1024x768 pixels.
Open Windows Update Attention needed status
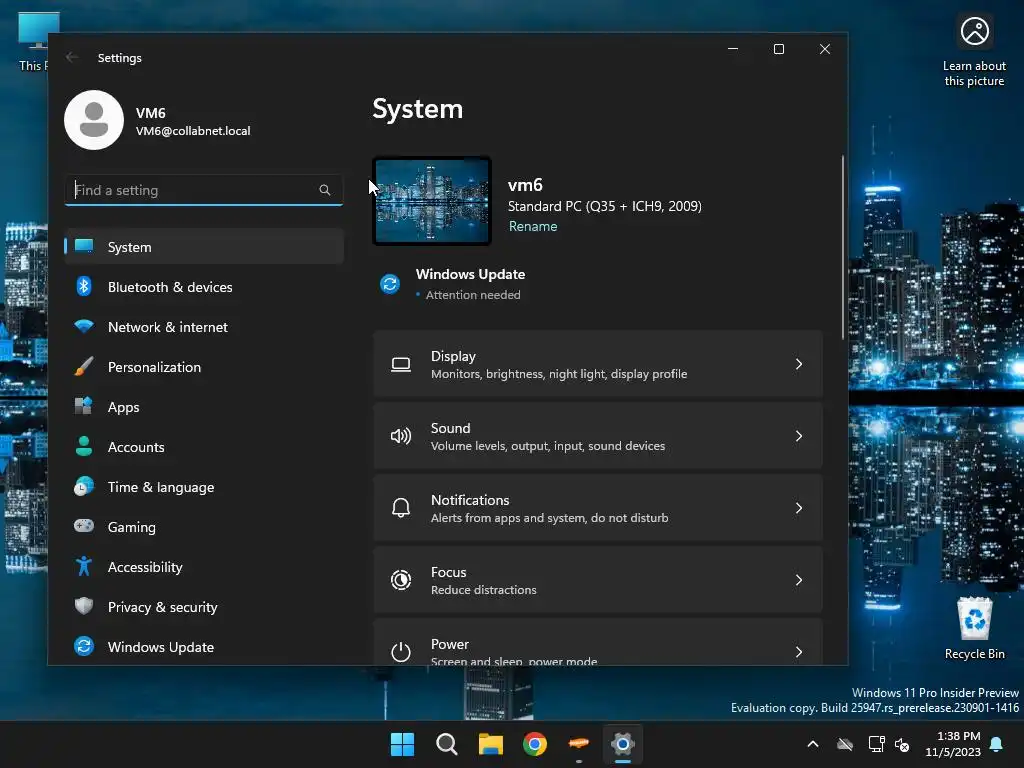pyautogui.click(x=453, y=284)
